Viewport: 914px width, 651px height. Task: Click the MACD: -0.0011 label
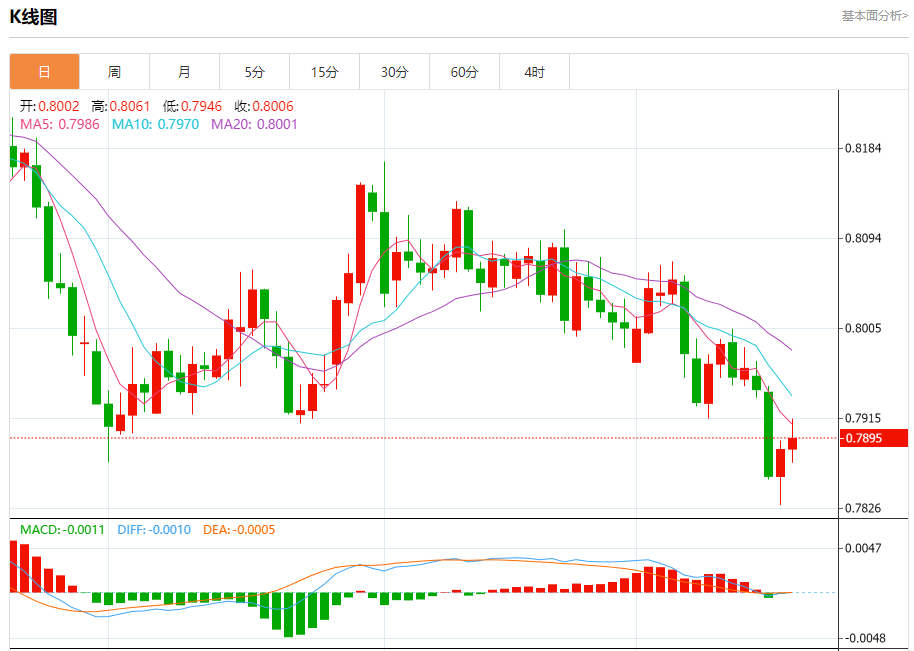62,530
